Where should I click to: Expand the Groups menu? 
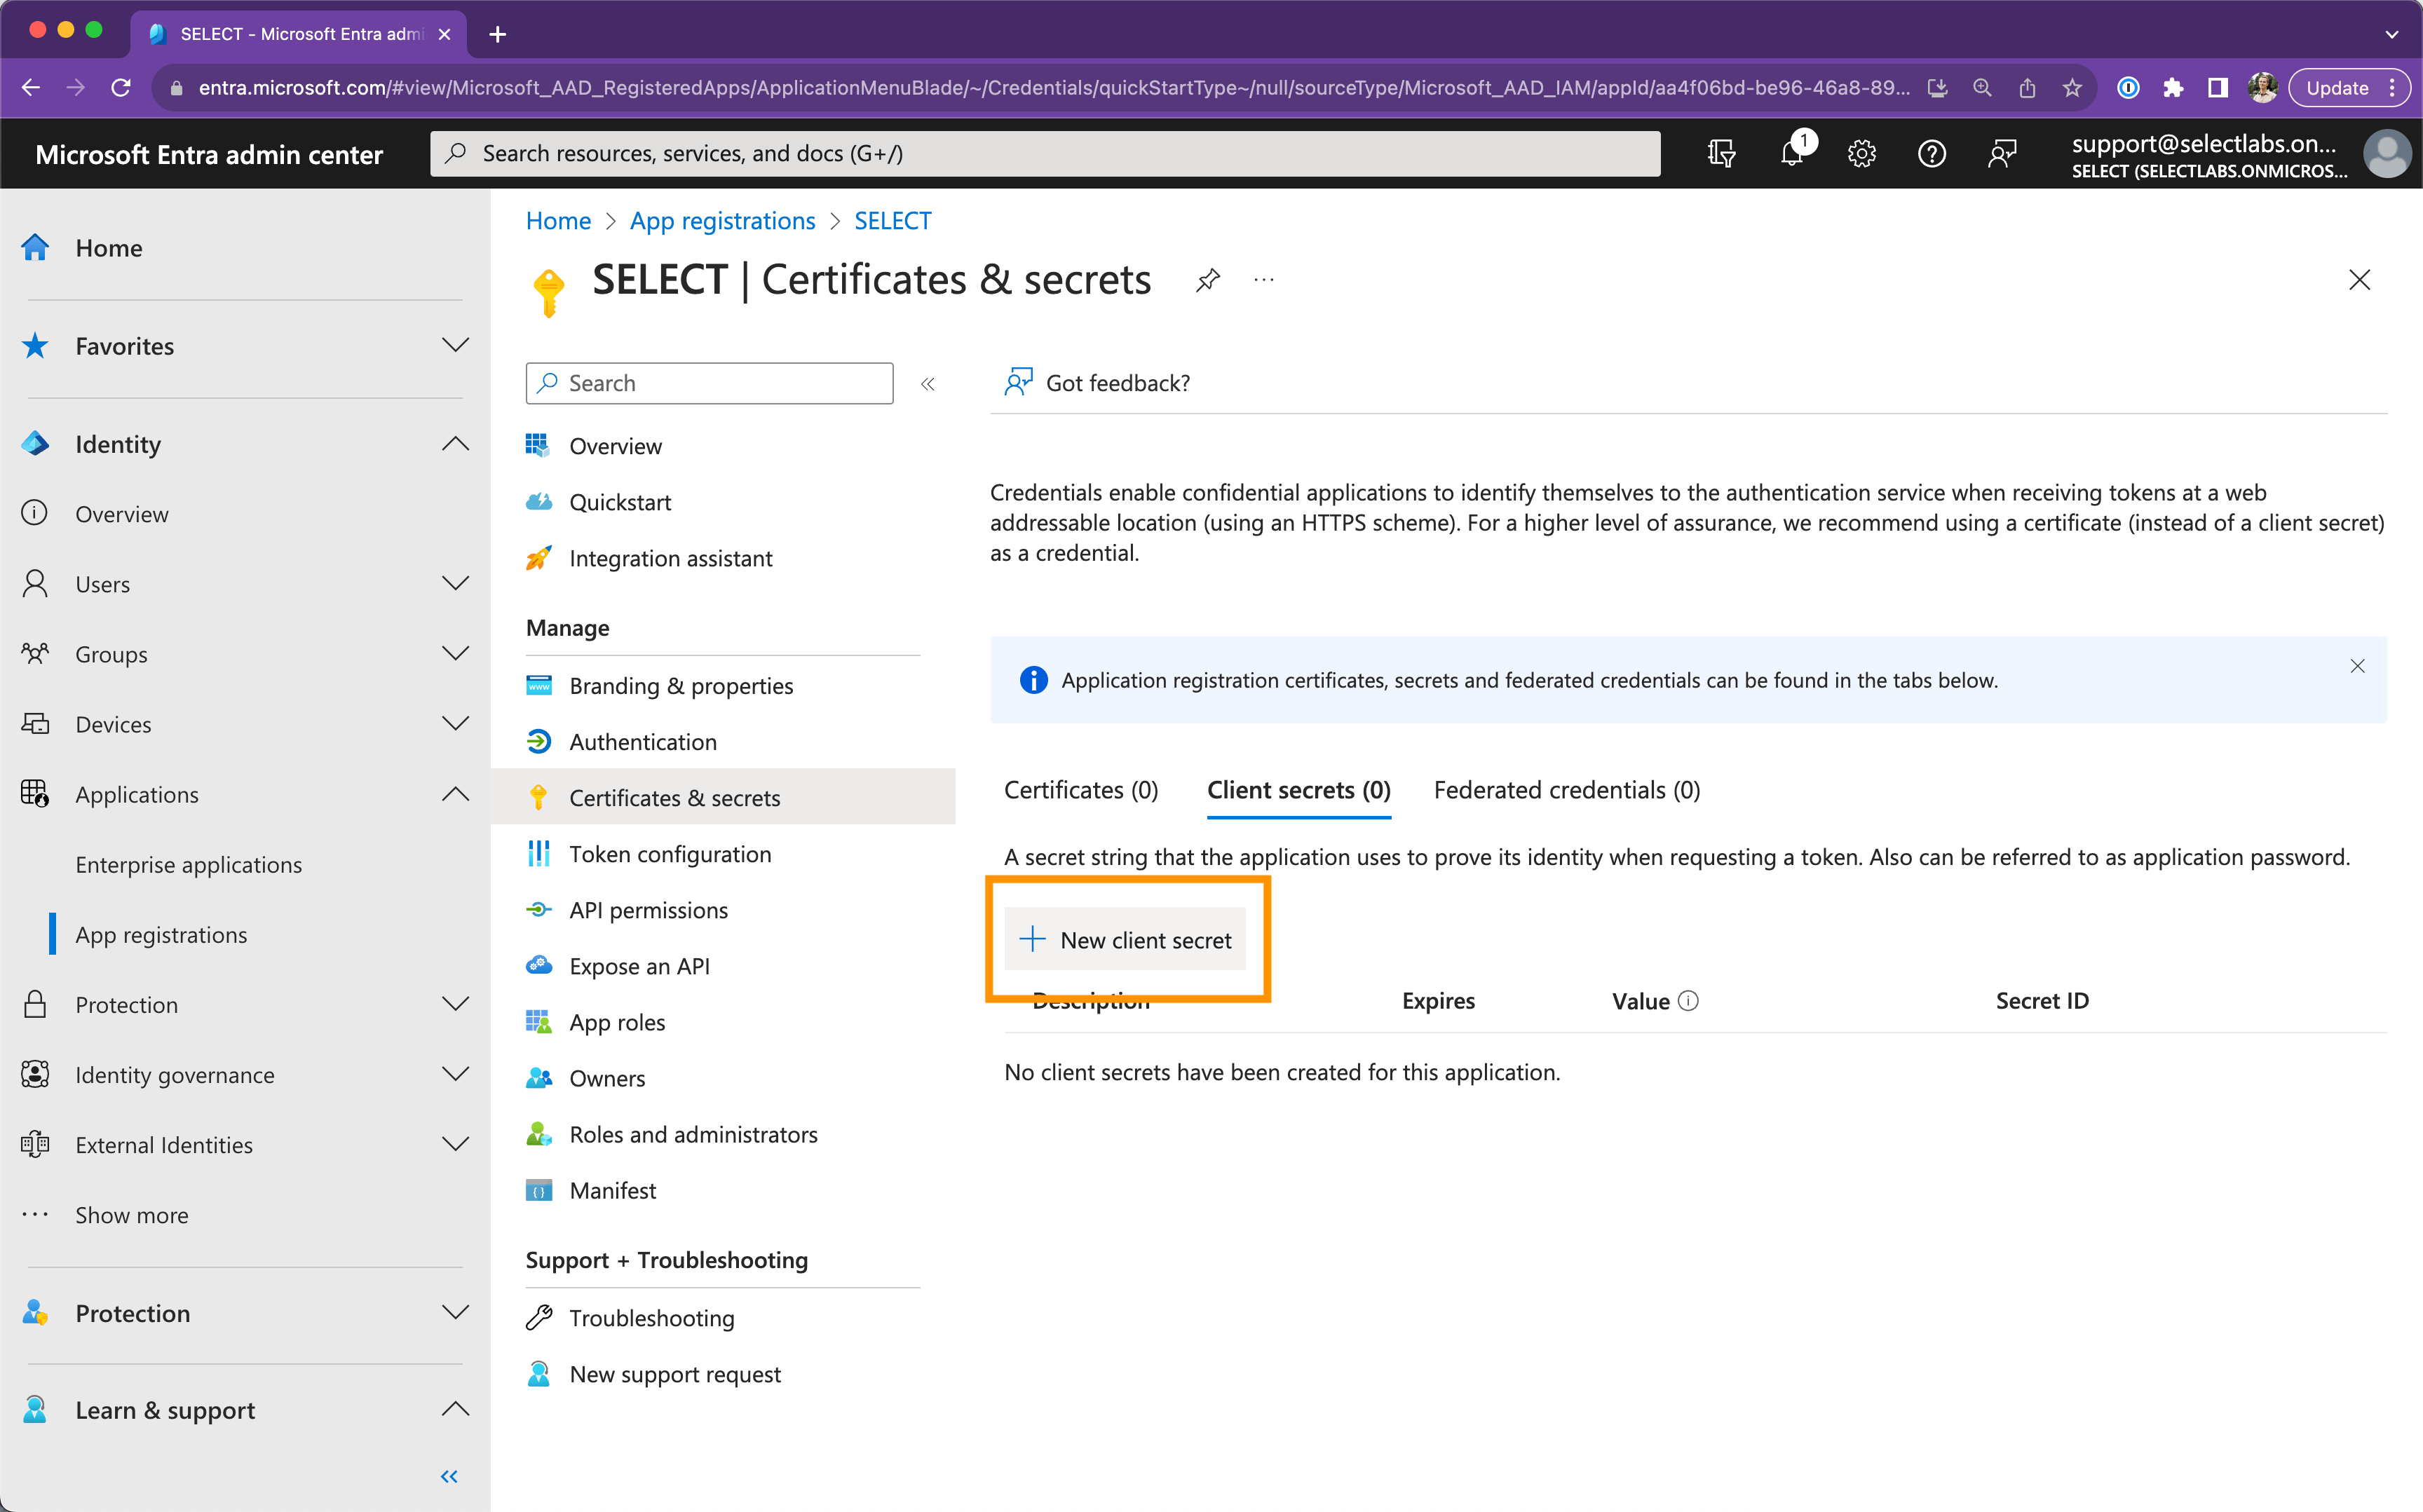455,654
